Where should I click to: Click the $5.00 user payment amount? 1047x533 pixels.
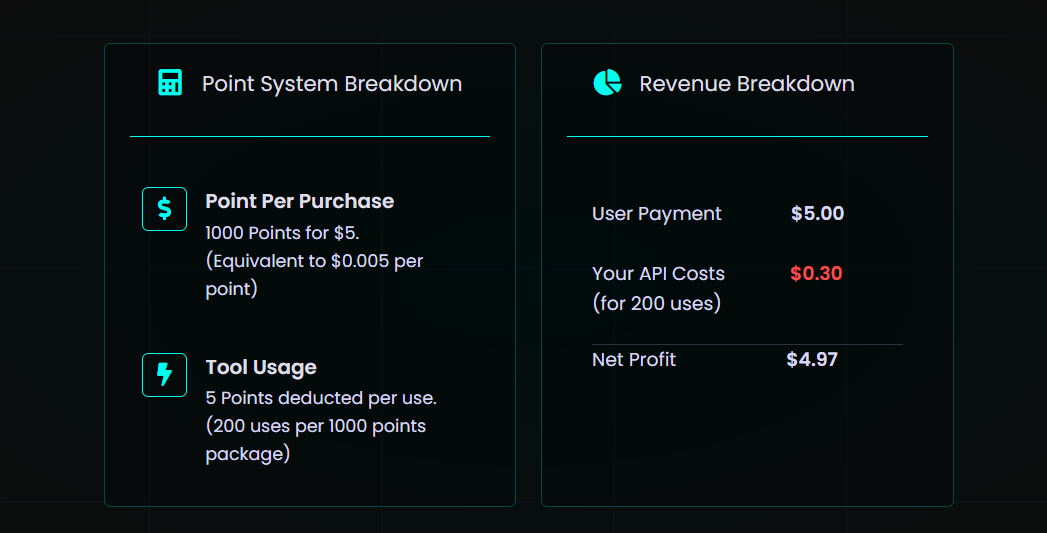[817, 214]
